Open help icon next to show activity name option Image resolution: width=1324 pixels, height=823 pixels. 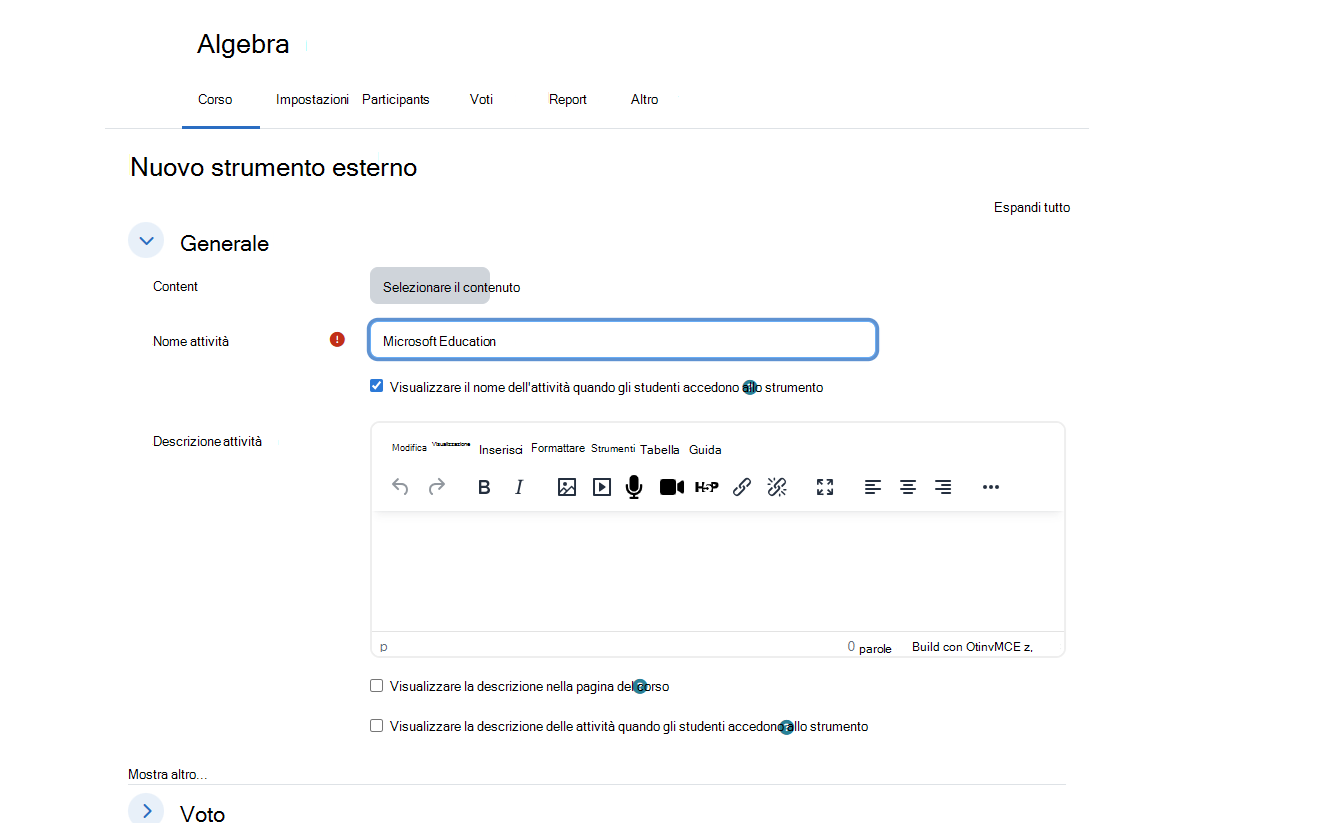(x=749, y=388)
